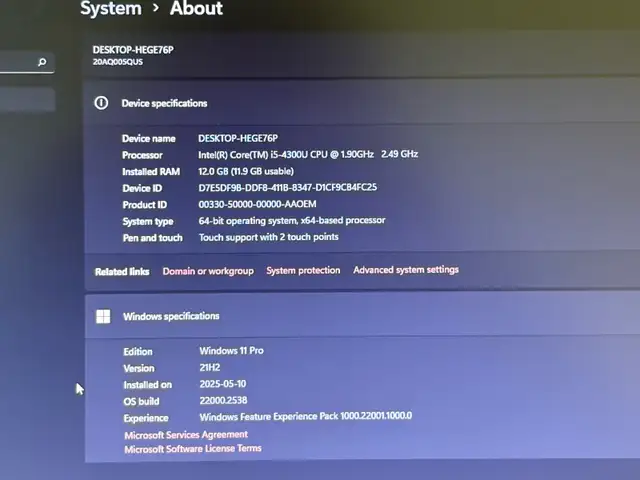Click the About breadcrumb title

pyautogui.click(x=196, y=8)
